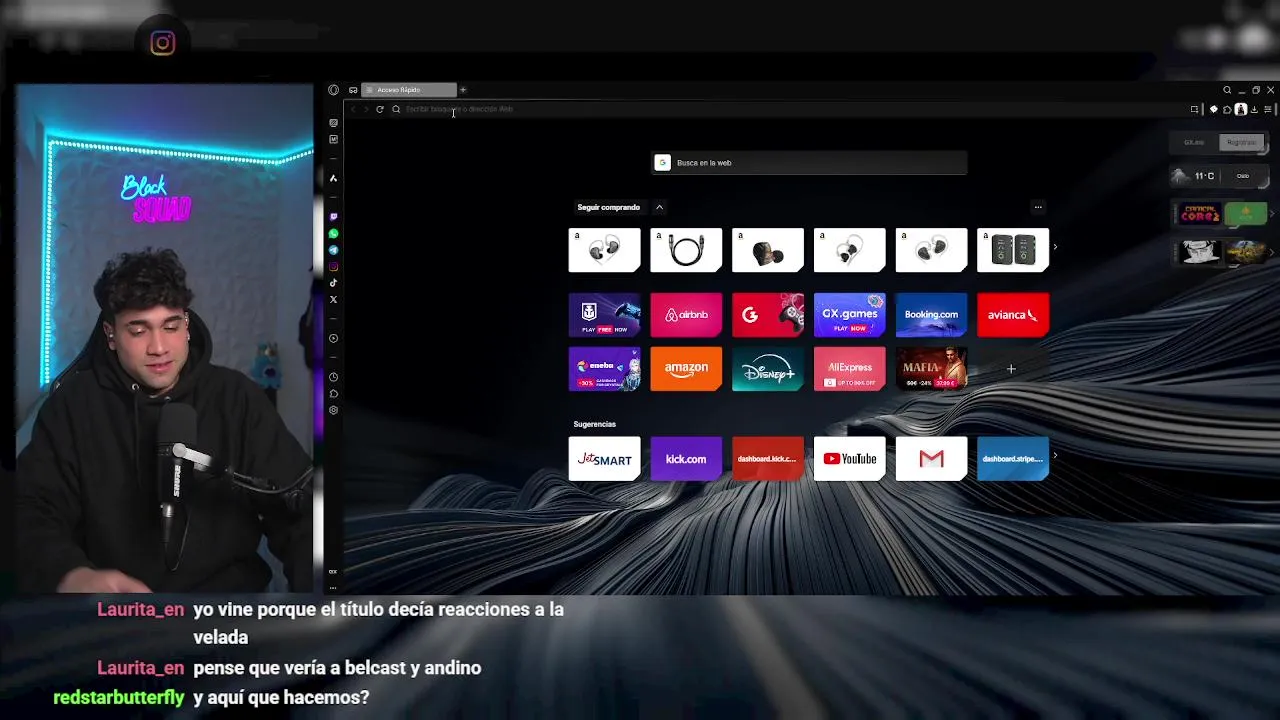Open the YouTube suggestion tile
Screen dimensions: 1280x720
coord(850,459)
